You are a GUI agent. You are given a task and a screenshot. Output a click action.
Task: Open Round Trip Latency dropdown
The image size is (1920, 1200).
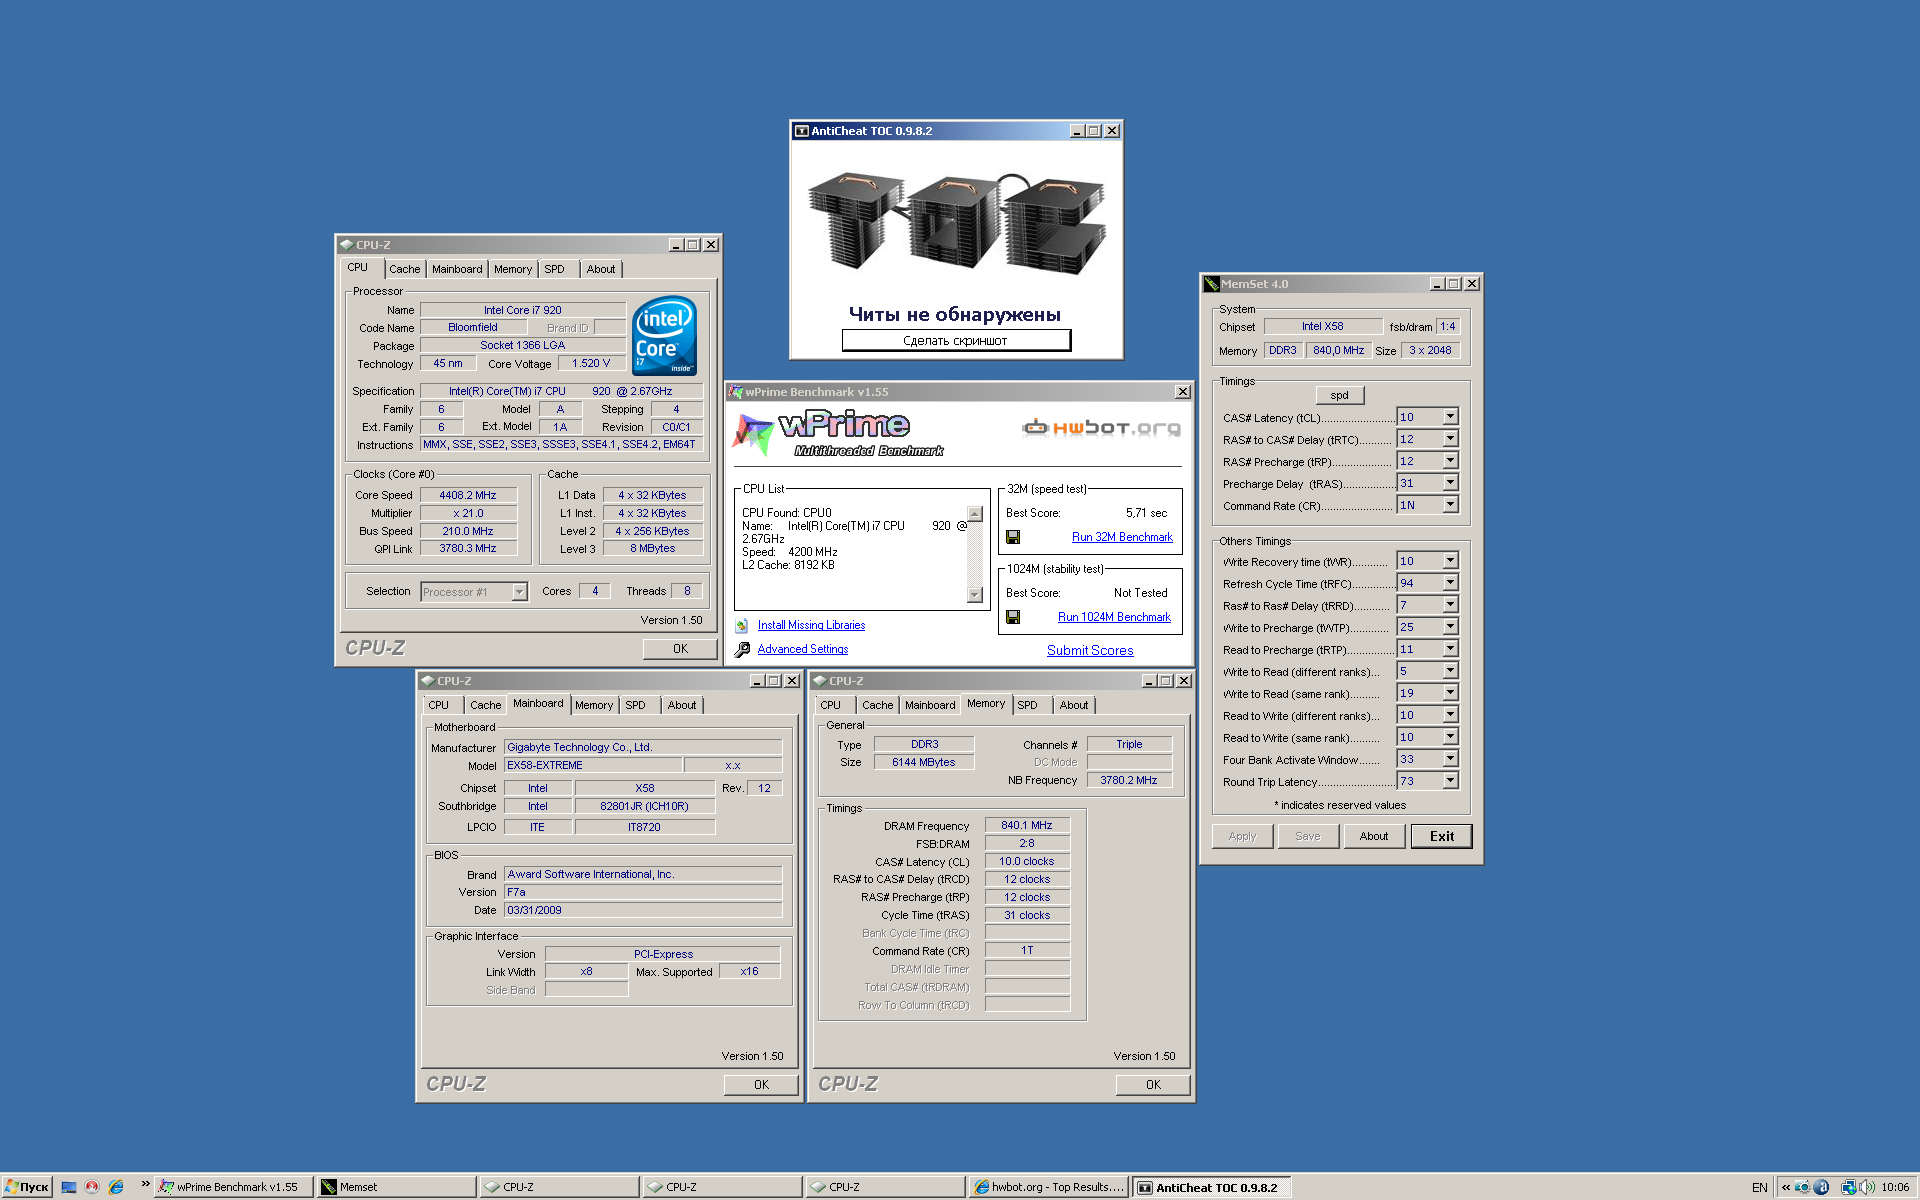pyautogui.click(x=1450, y=781)
